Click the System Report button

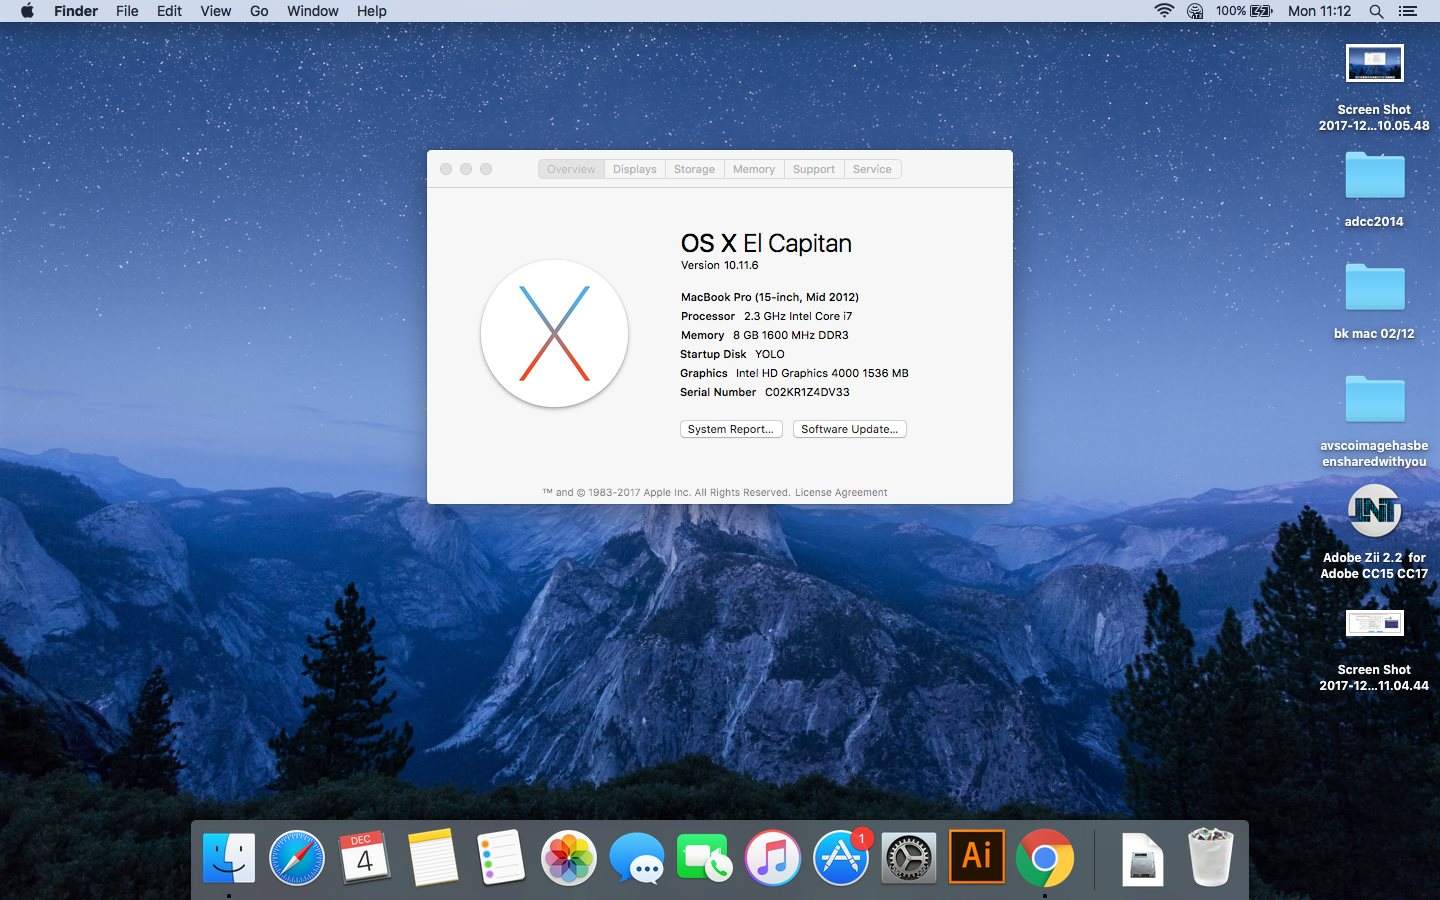731,429
